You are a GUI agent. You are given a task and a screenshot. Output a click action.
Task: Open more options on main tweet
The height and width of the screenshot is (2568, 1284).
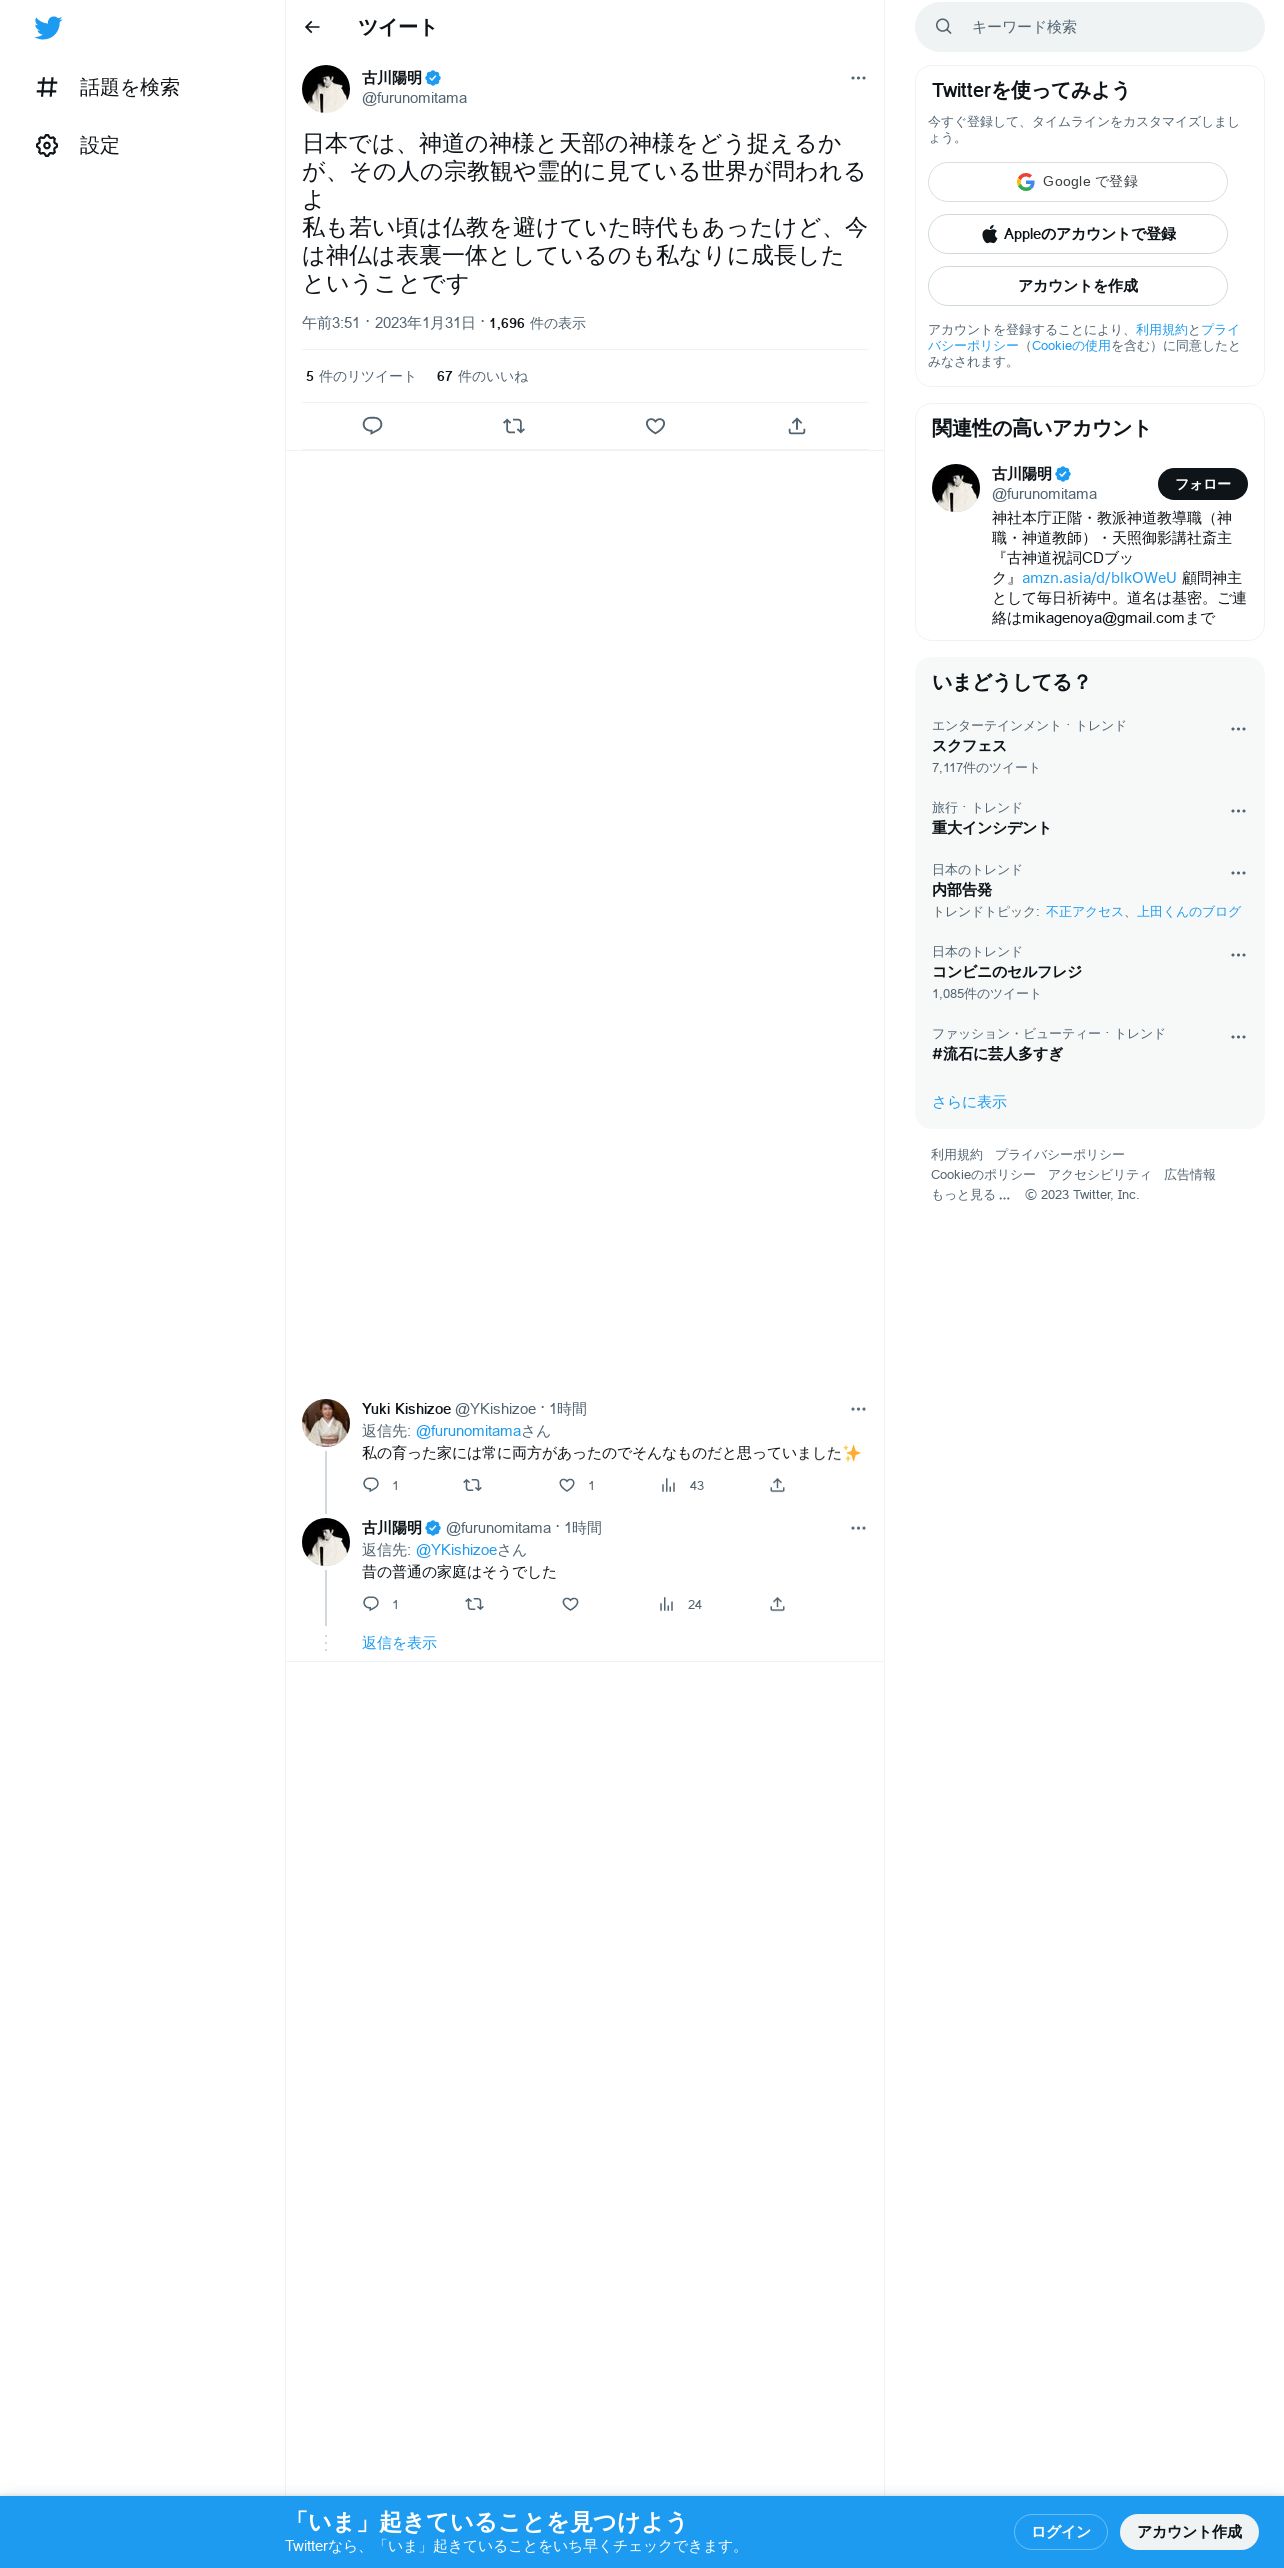click(858, 78)
